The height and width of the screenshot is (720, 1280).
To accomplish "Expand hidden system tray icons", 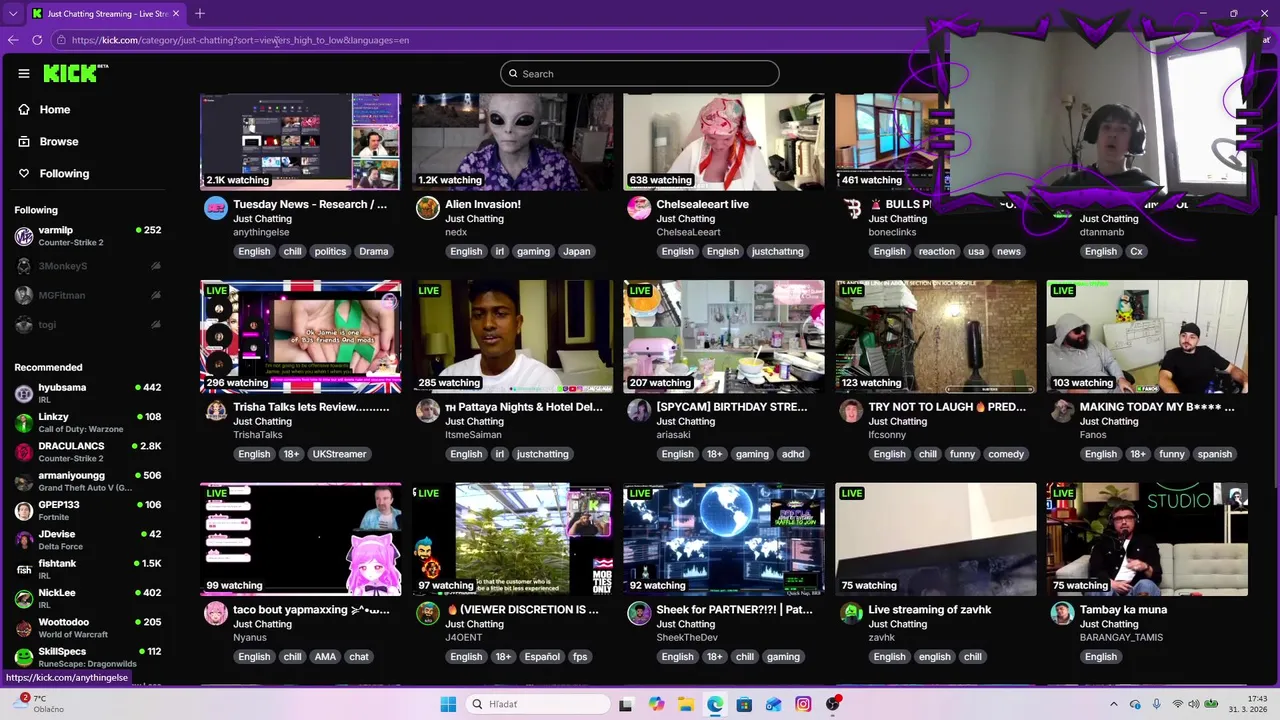I will (1113, 704).
